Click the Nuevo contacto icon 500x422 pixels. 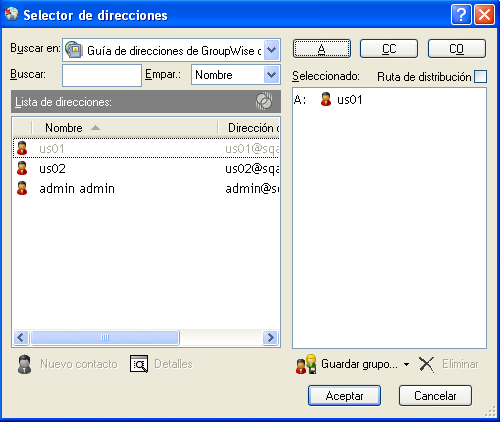click(x=24, y=364)
